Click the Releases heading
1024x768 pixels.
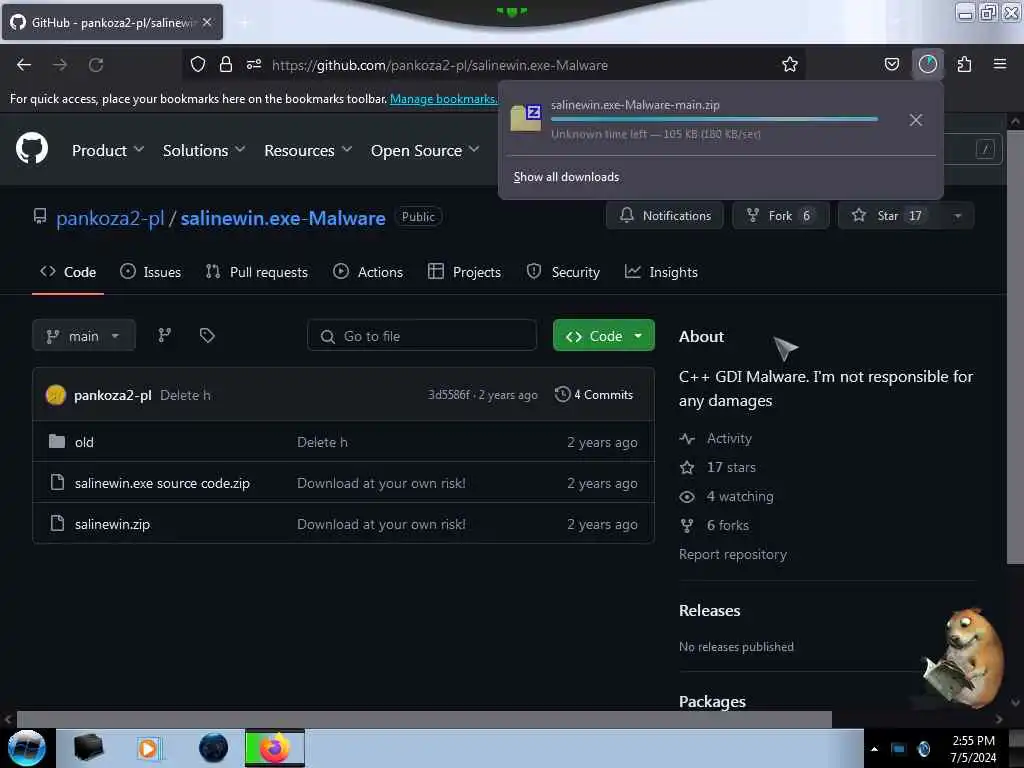[709, 611]
